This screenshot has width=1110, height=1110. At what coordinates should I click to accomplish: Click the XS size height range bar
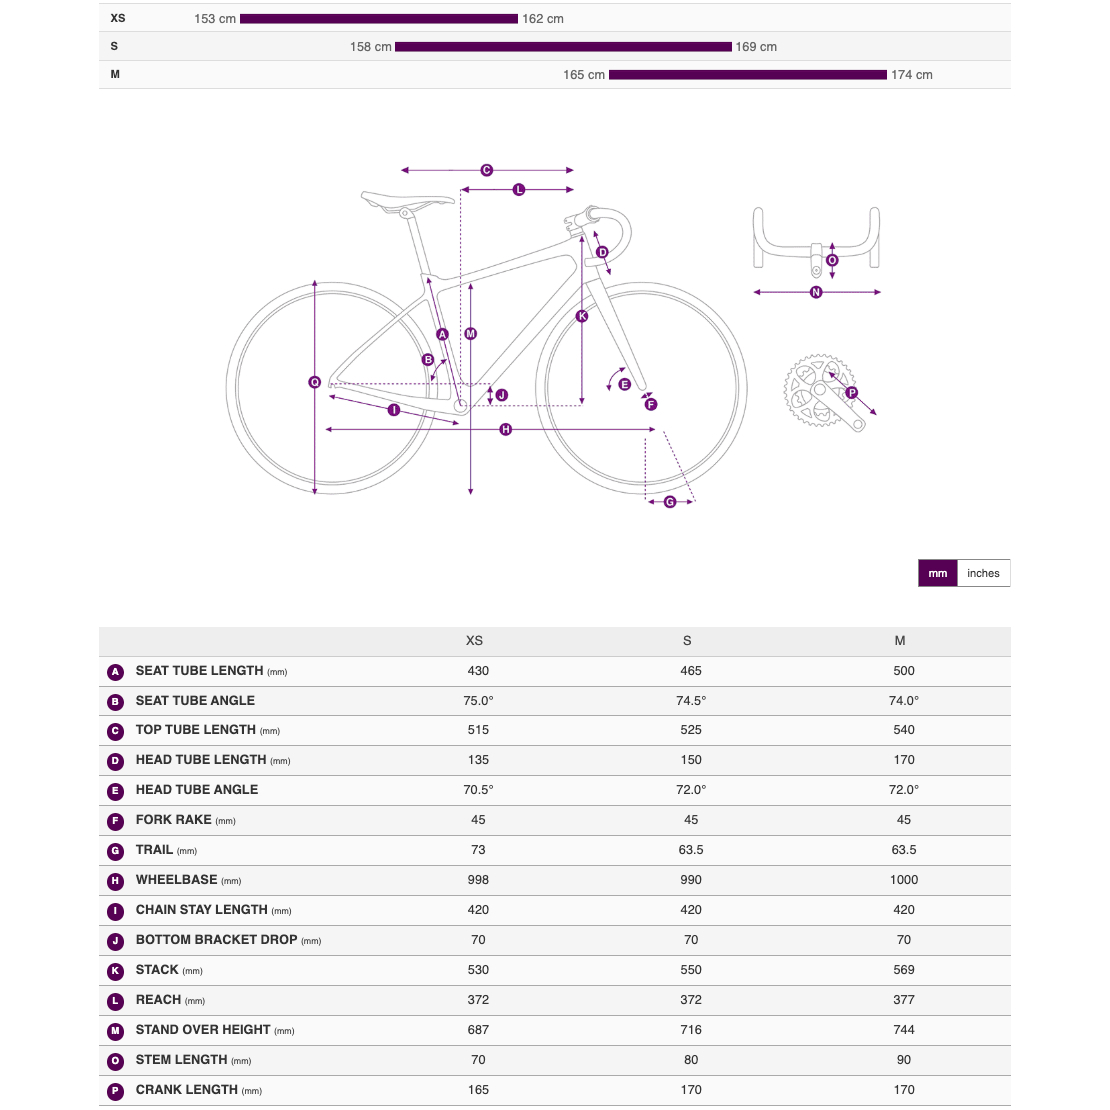click(x=379, y=19)
